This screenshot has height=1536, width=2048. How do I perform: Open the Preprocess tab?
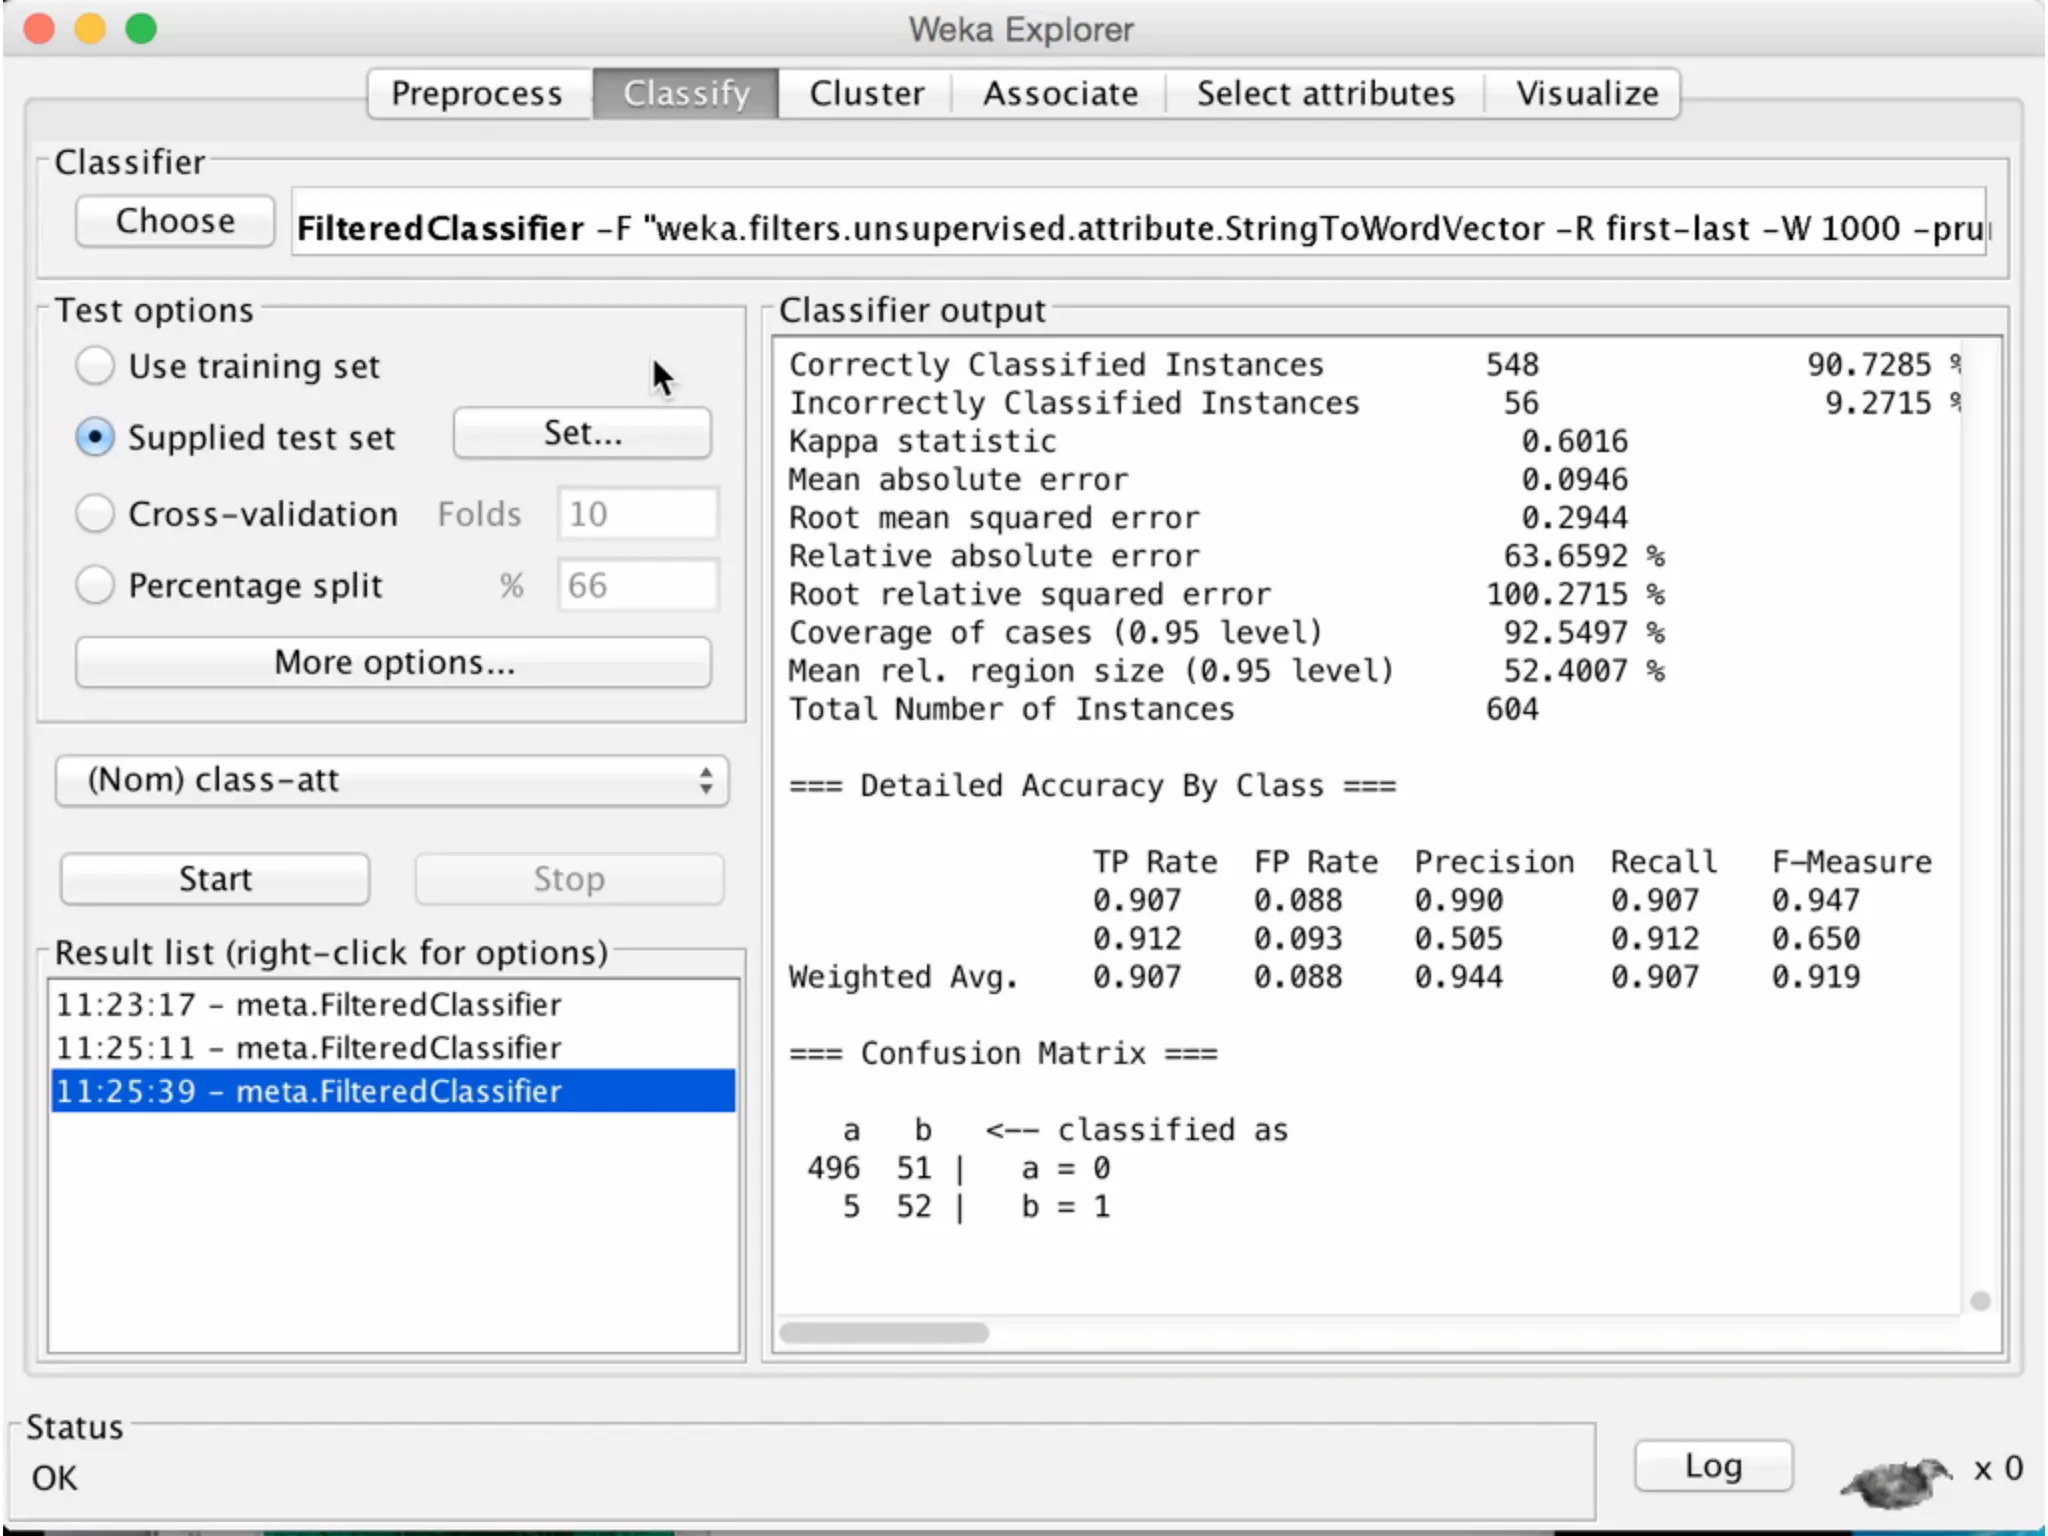point(477,94)
